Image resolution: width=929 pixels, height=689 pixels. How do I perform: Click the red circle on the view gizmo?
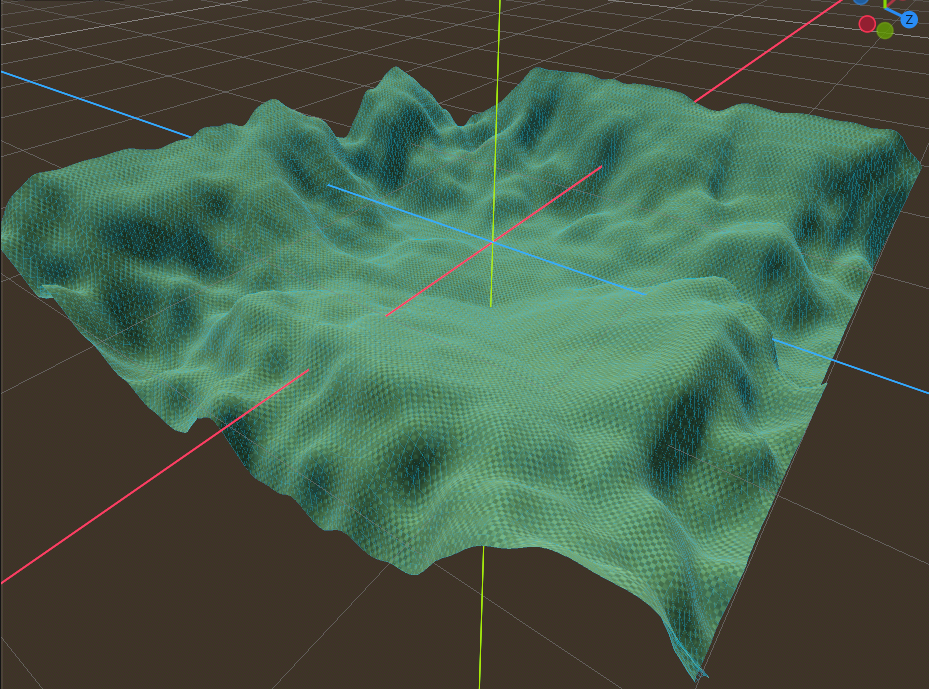pyautogui.click(x=867, y=24)
